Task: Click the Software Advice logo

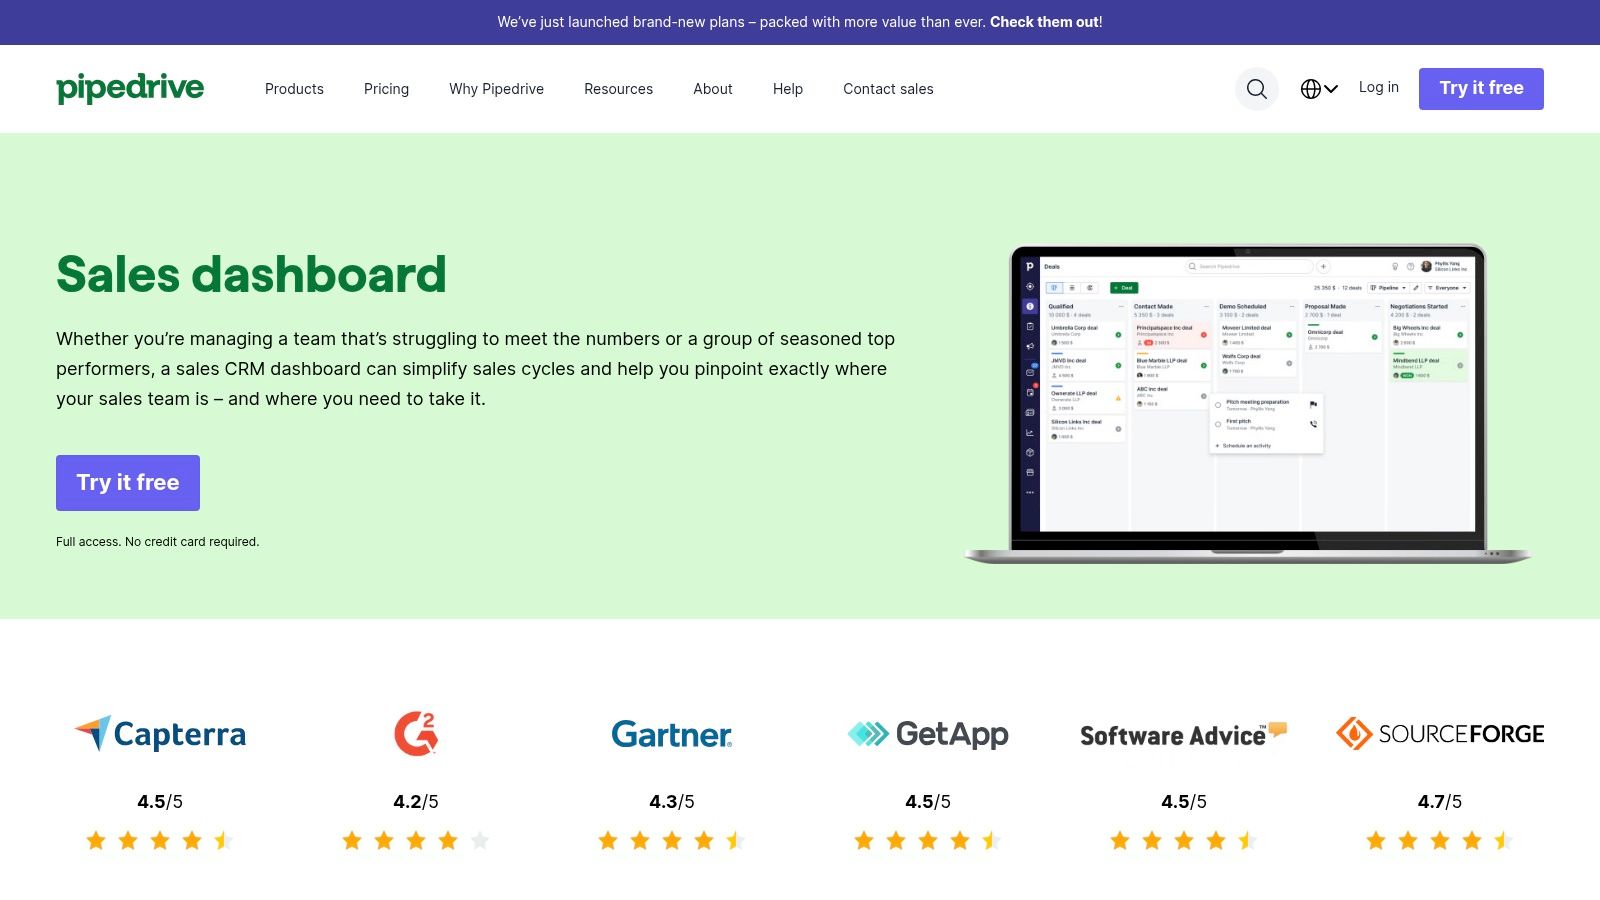Action: [x=1183, y=734]
